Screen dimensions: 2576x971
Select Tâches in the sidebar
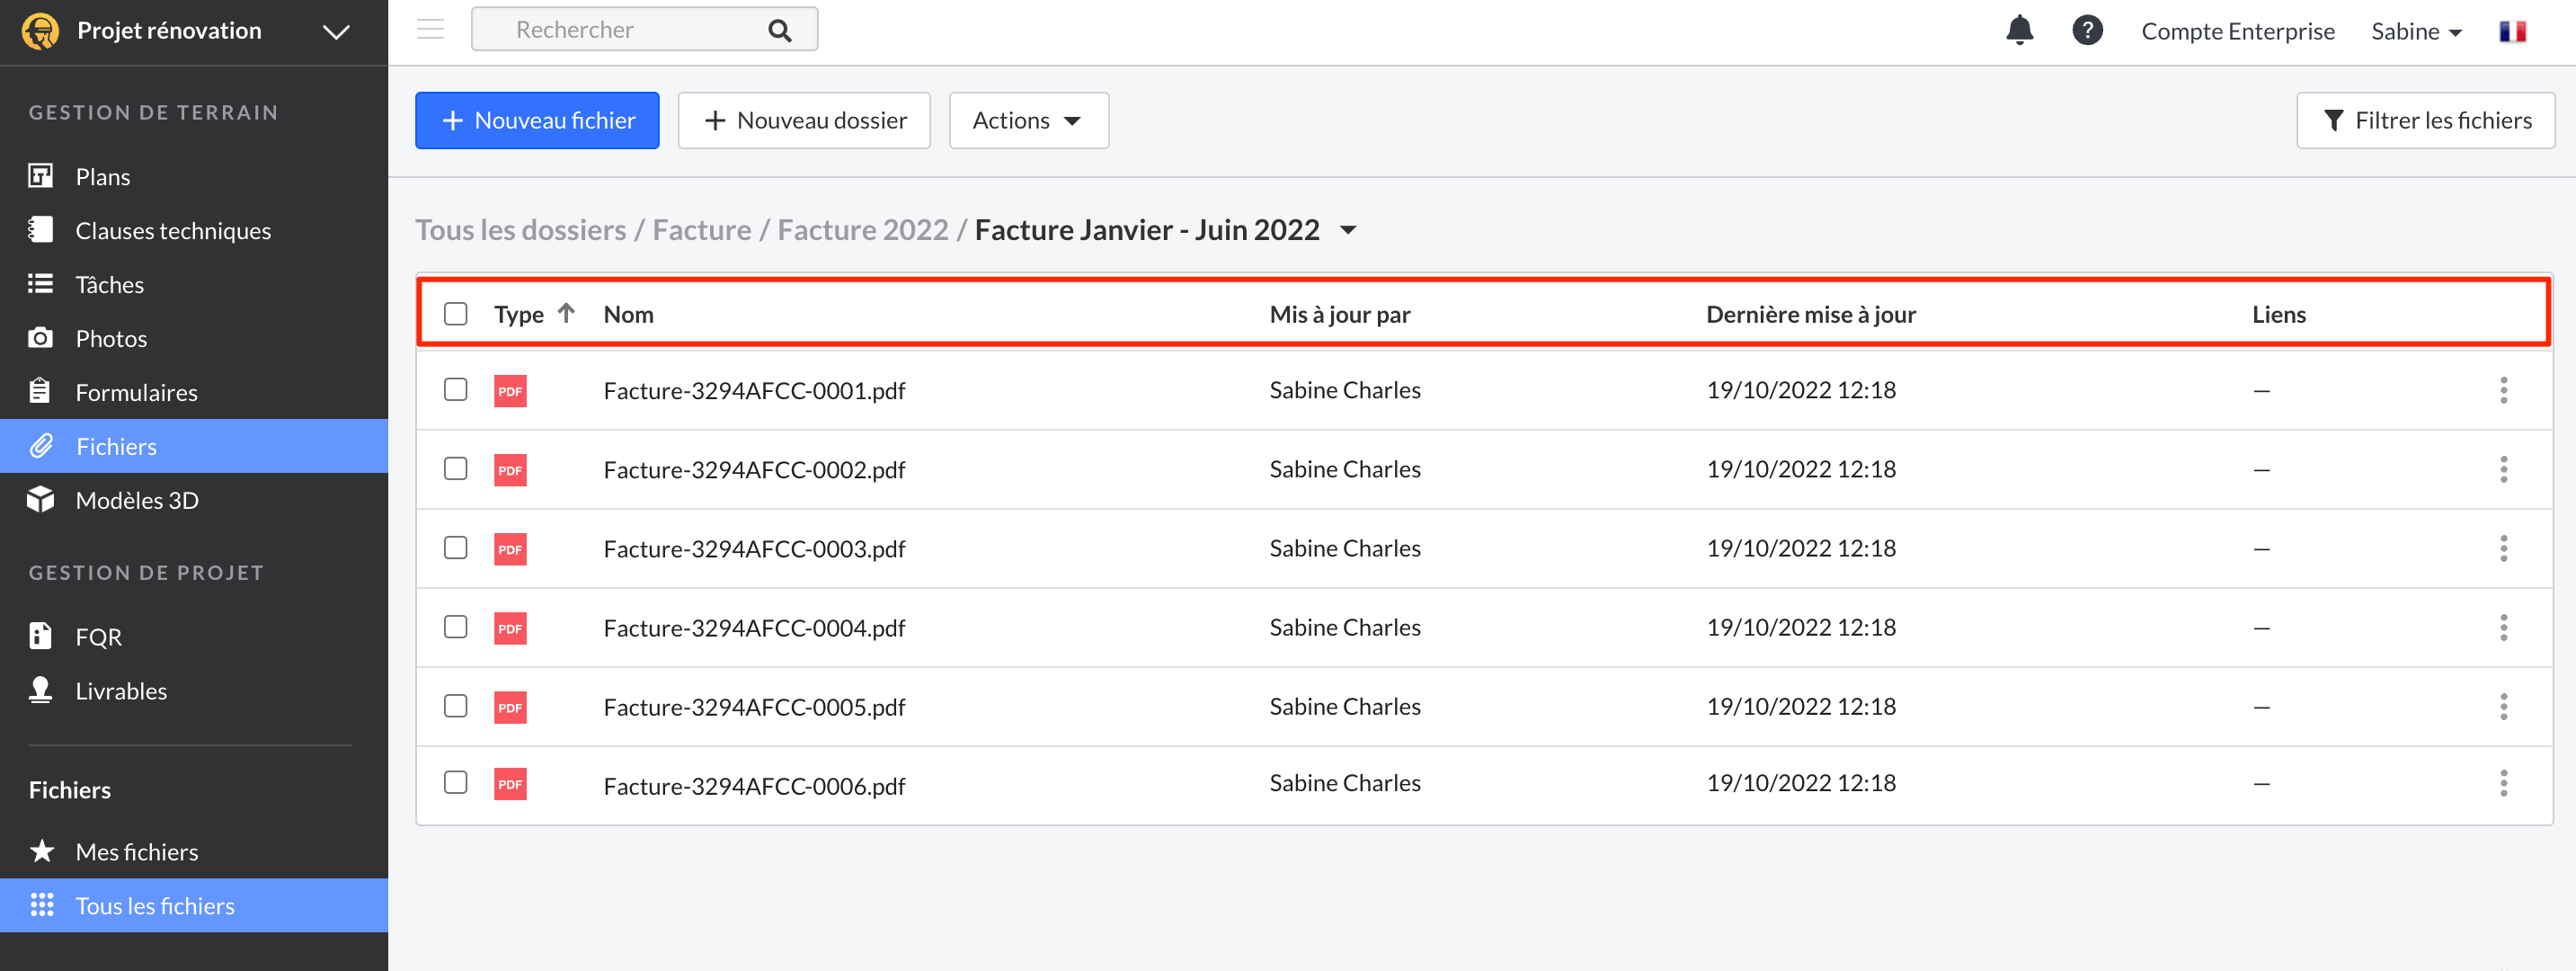click(110, 284)
